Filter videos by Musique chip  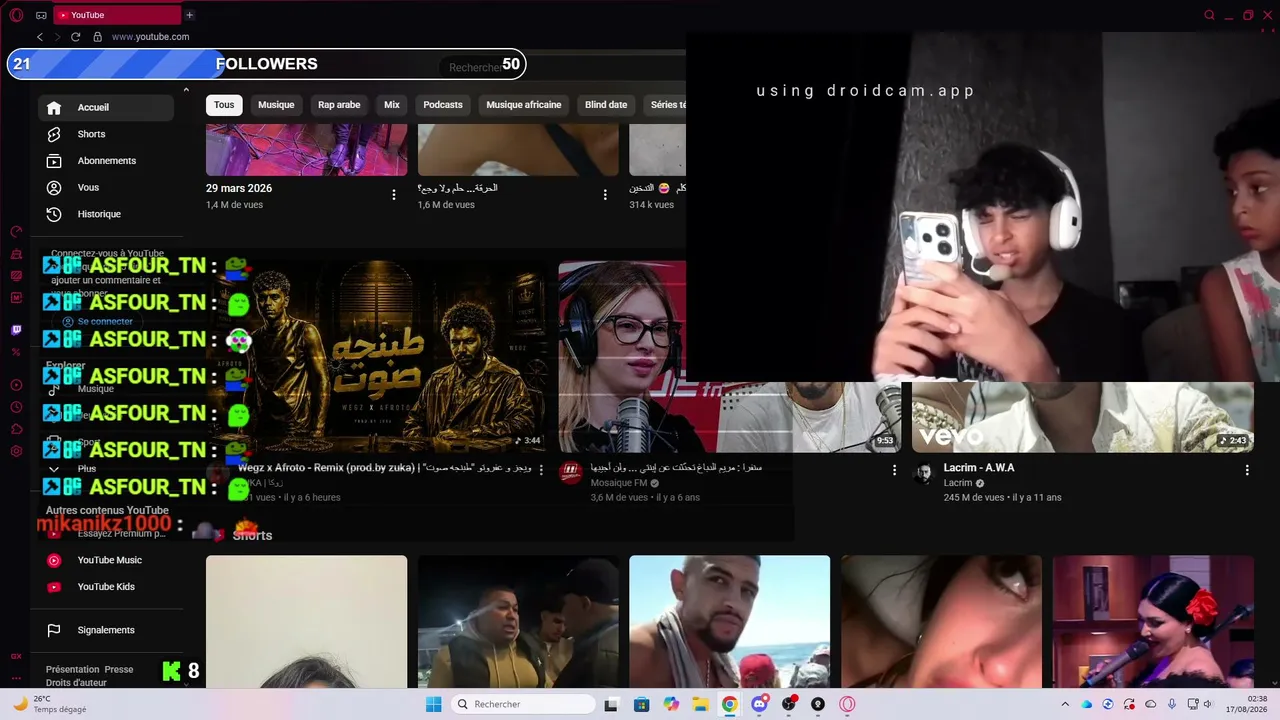pyautogui.click(x=276, y=105)
